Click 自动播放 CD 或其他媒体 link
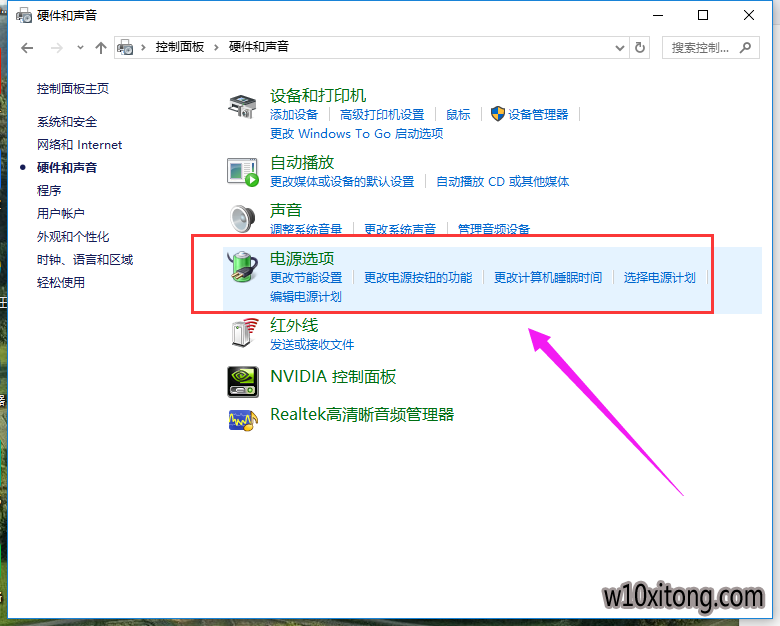 click(x=502, y=182)
